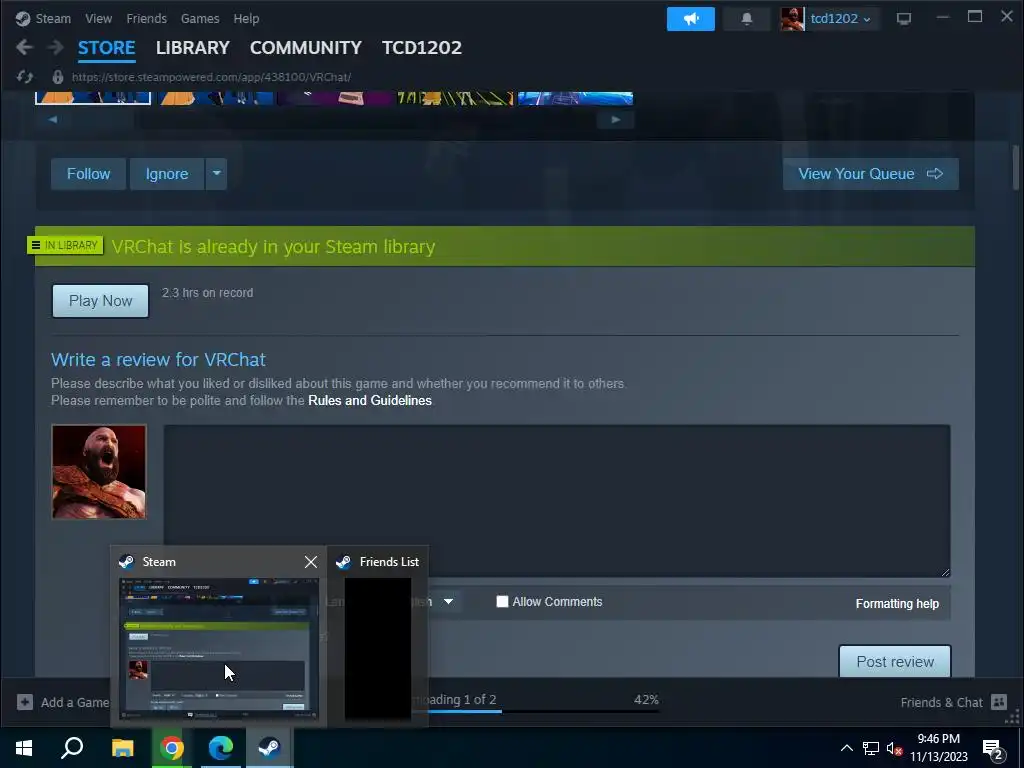
Task: Open the Games menu
Action: (200, 18)
